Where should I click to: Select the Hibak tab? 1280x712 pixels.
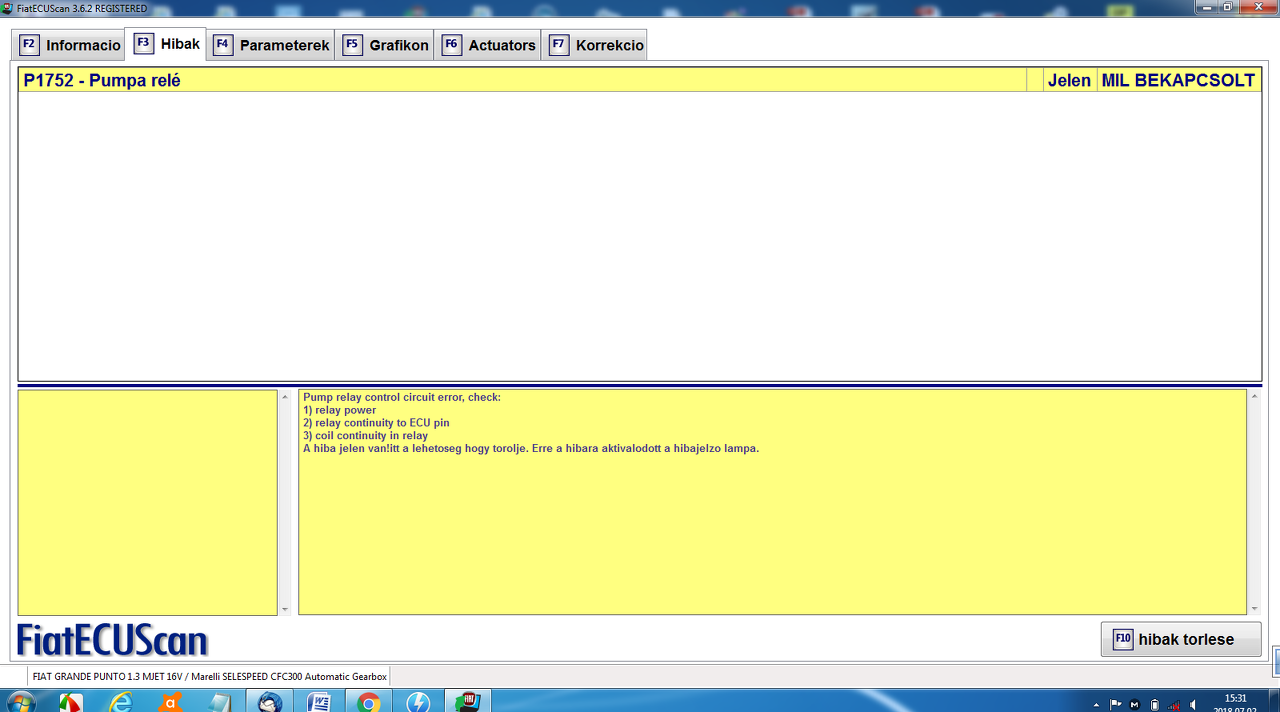167,44
